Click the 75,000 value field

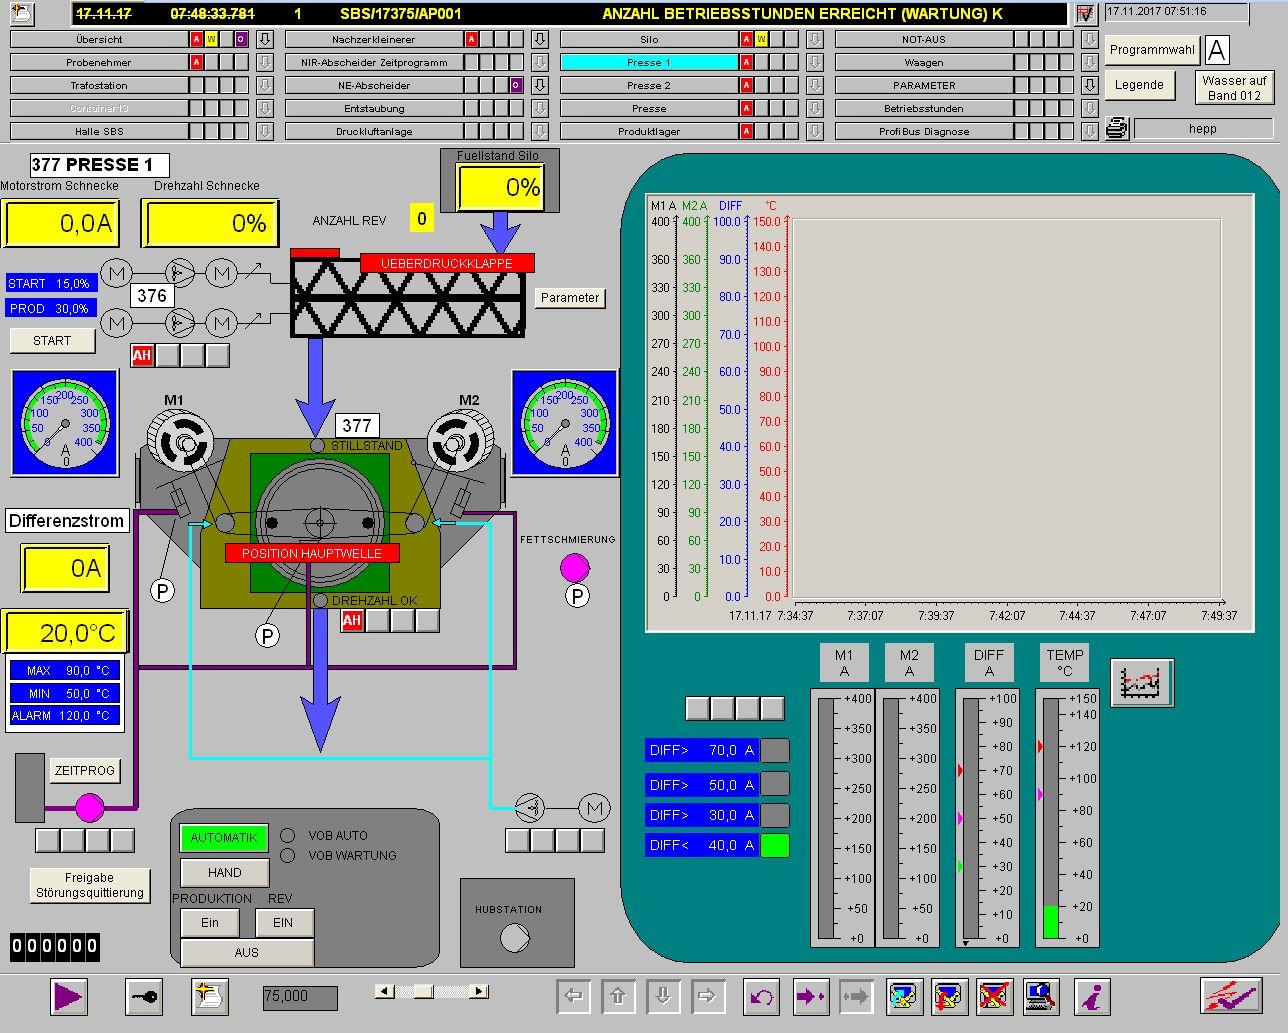(x=299, y=996)
